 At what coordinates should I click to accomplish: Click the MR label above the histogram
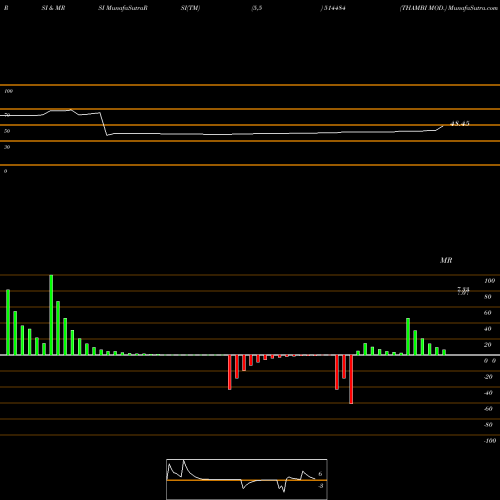446,260
